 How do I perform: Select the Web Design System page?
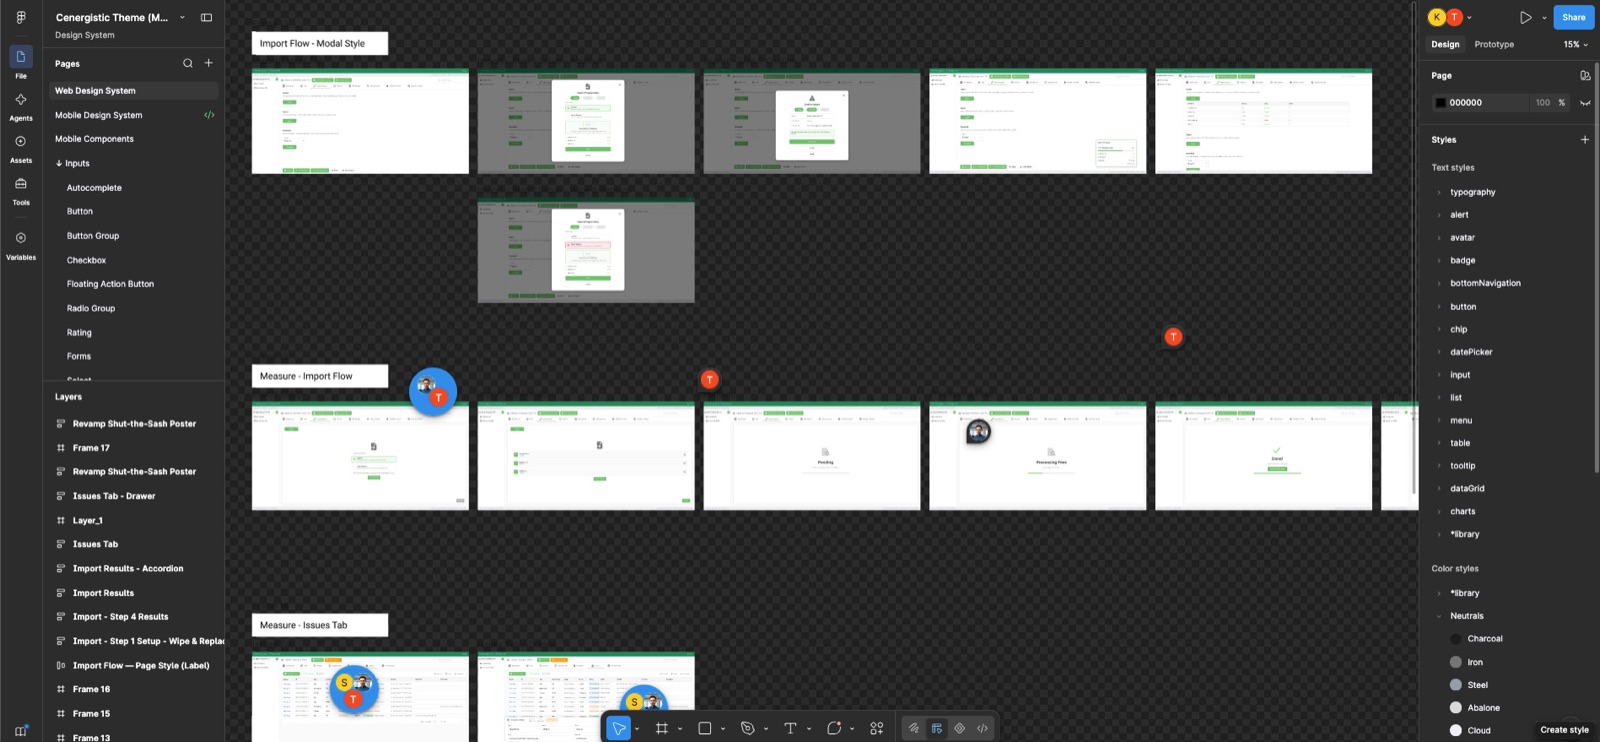click(x=133, y=90)
